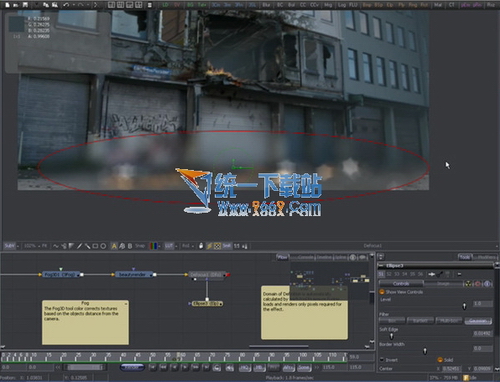Screen dimensions: 500x382
Task: Toggle the Solid checkbox
Action: [x=440, y=360]
